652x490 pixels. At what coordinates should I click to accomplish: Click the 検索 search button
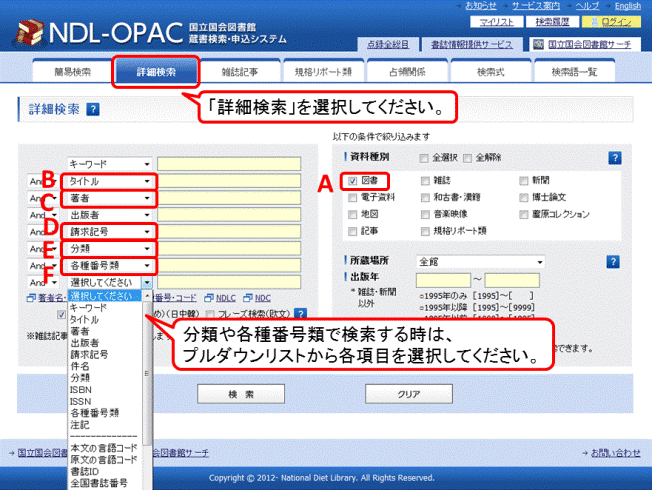click(x=241, y=394)
